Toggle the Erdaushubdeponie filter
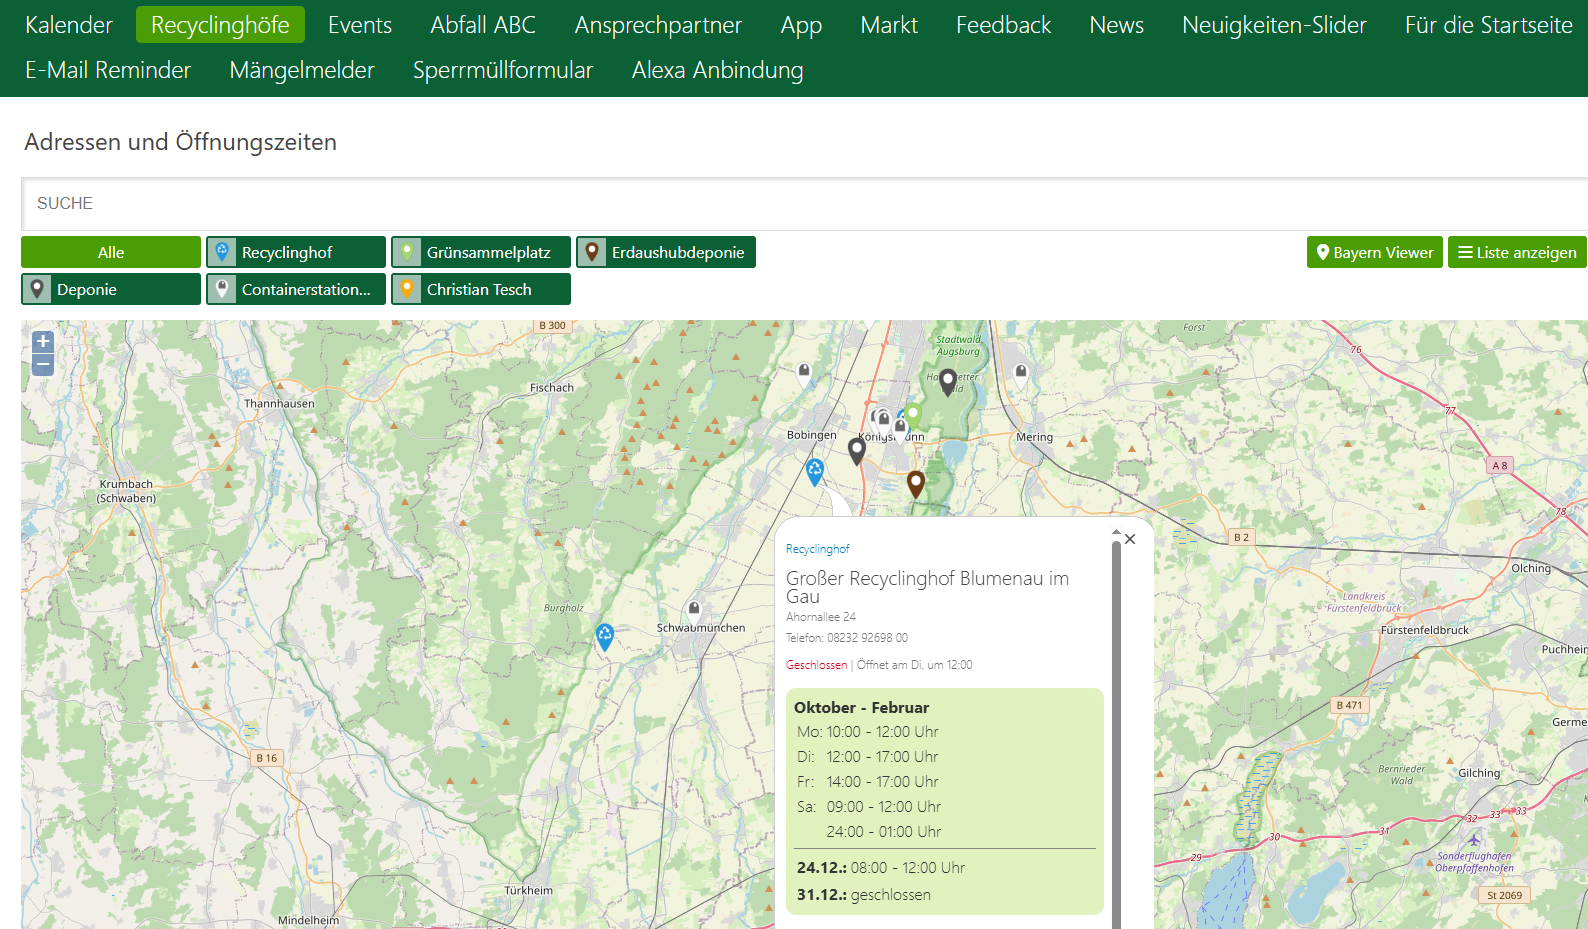Screen dimensions: 1588x929 click(x=666, y=252)
